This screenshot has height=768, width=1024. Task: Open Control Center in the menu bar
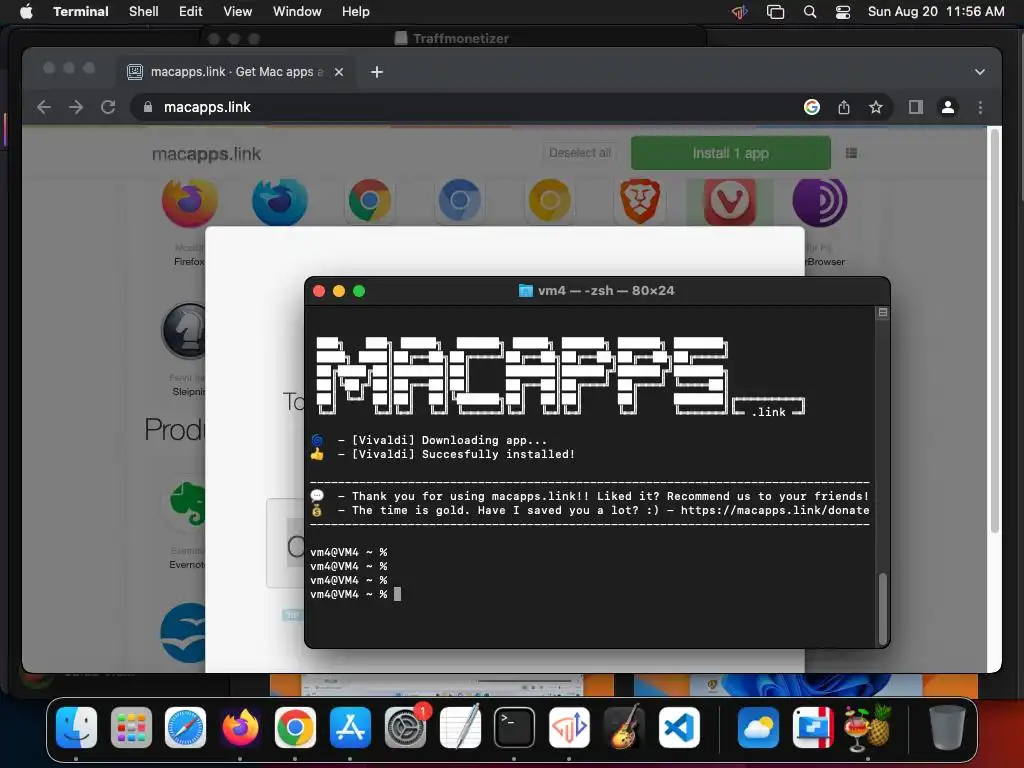click(842, 12)
